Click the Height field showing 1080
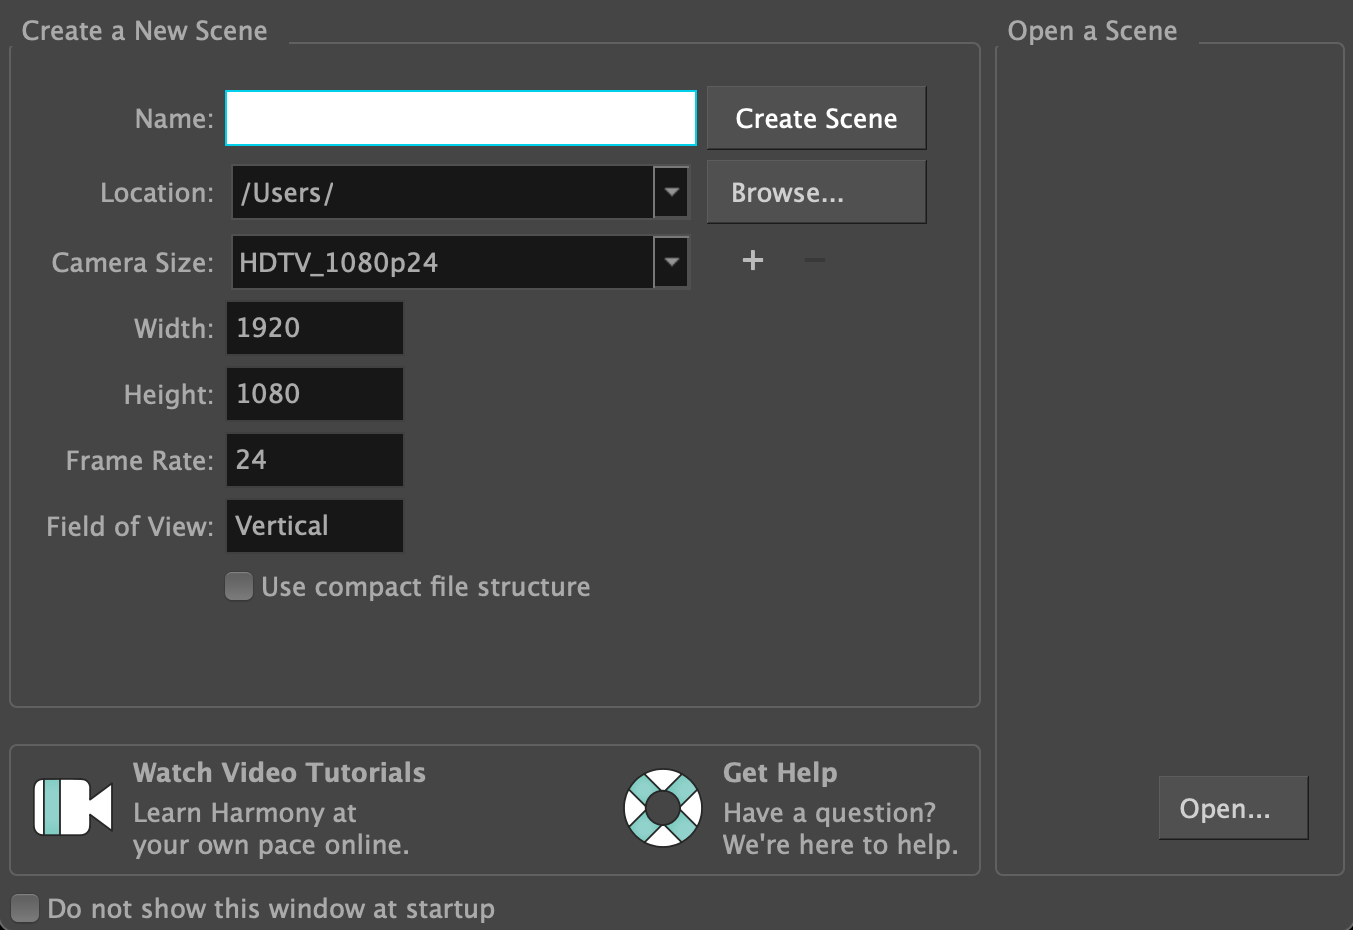 tap(315, 394)
